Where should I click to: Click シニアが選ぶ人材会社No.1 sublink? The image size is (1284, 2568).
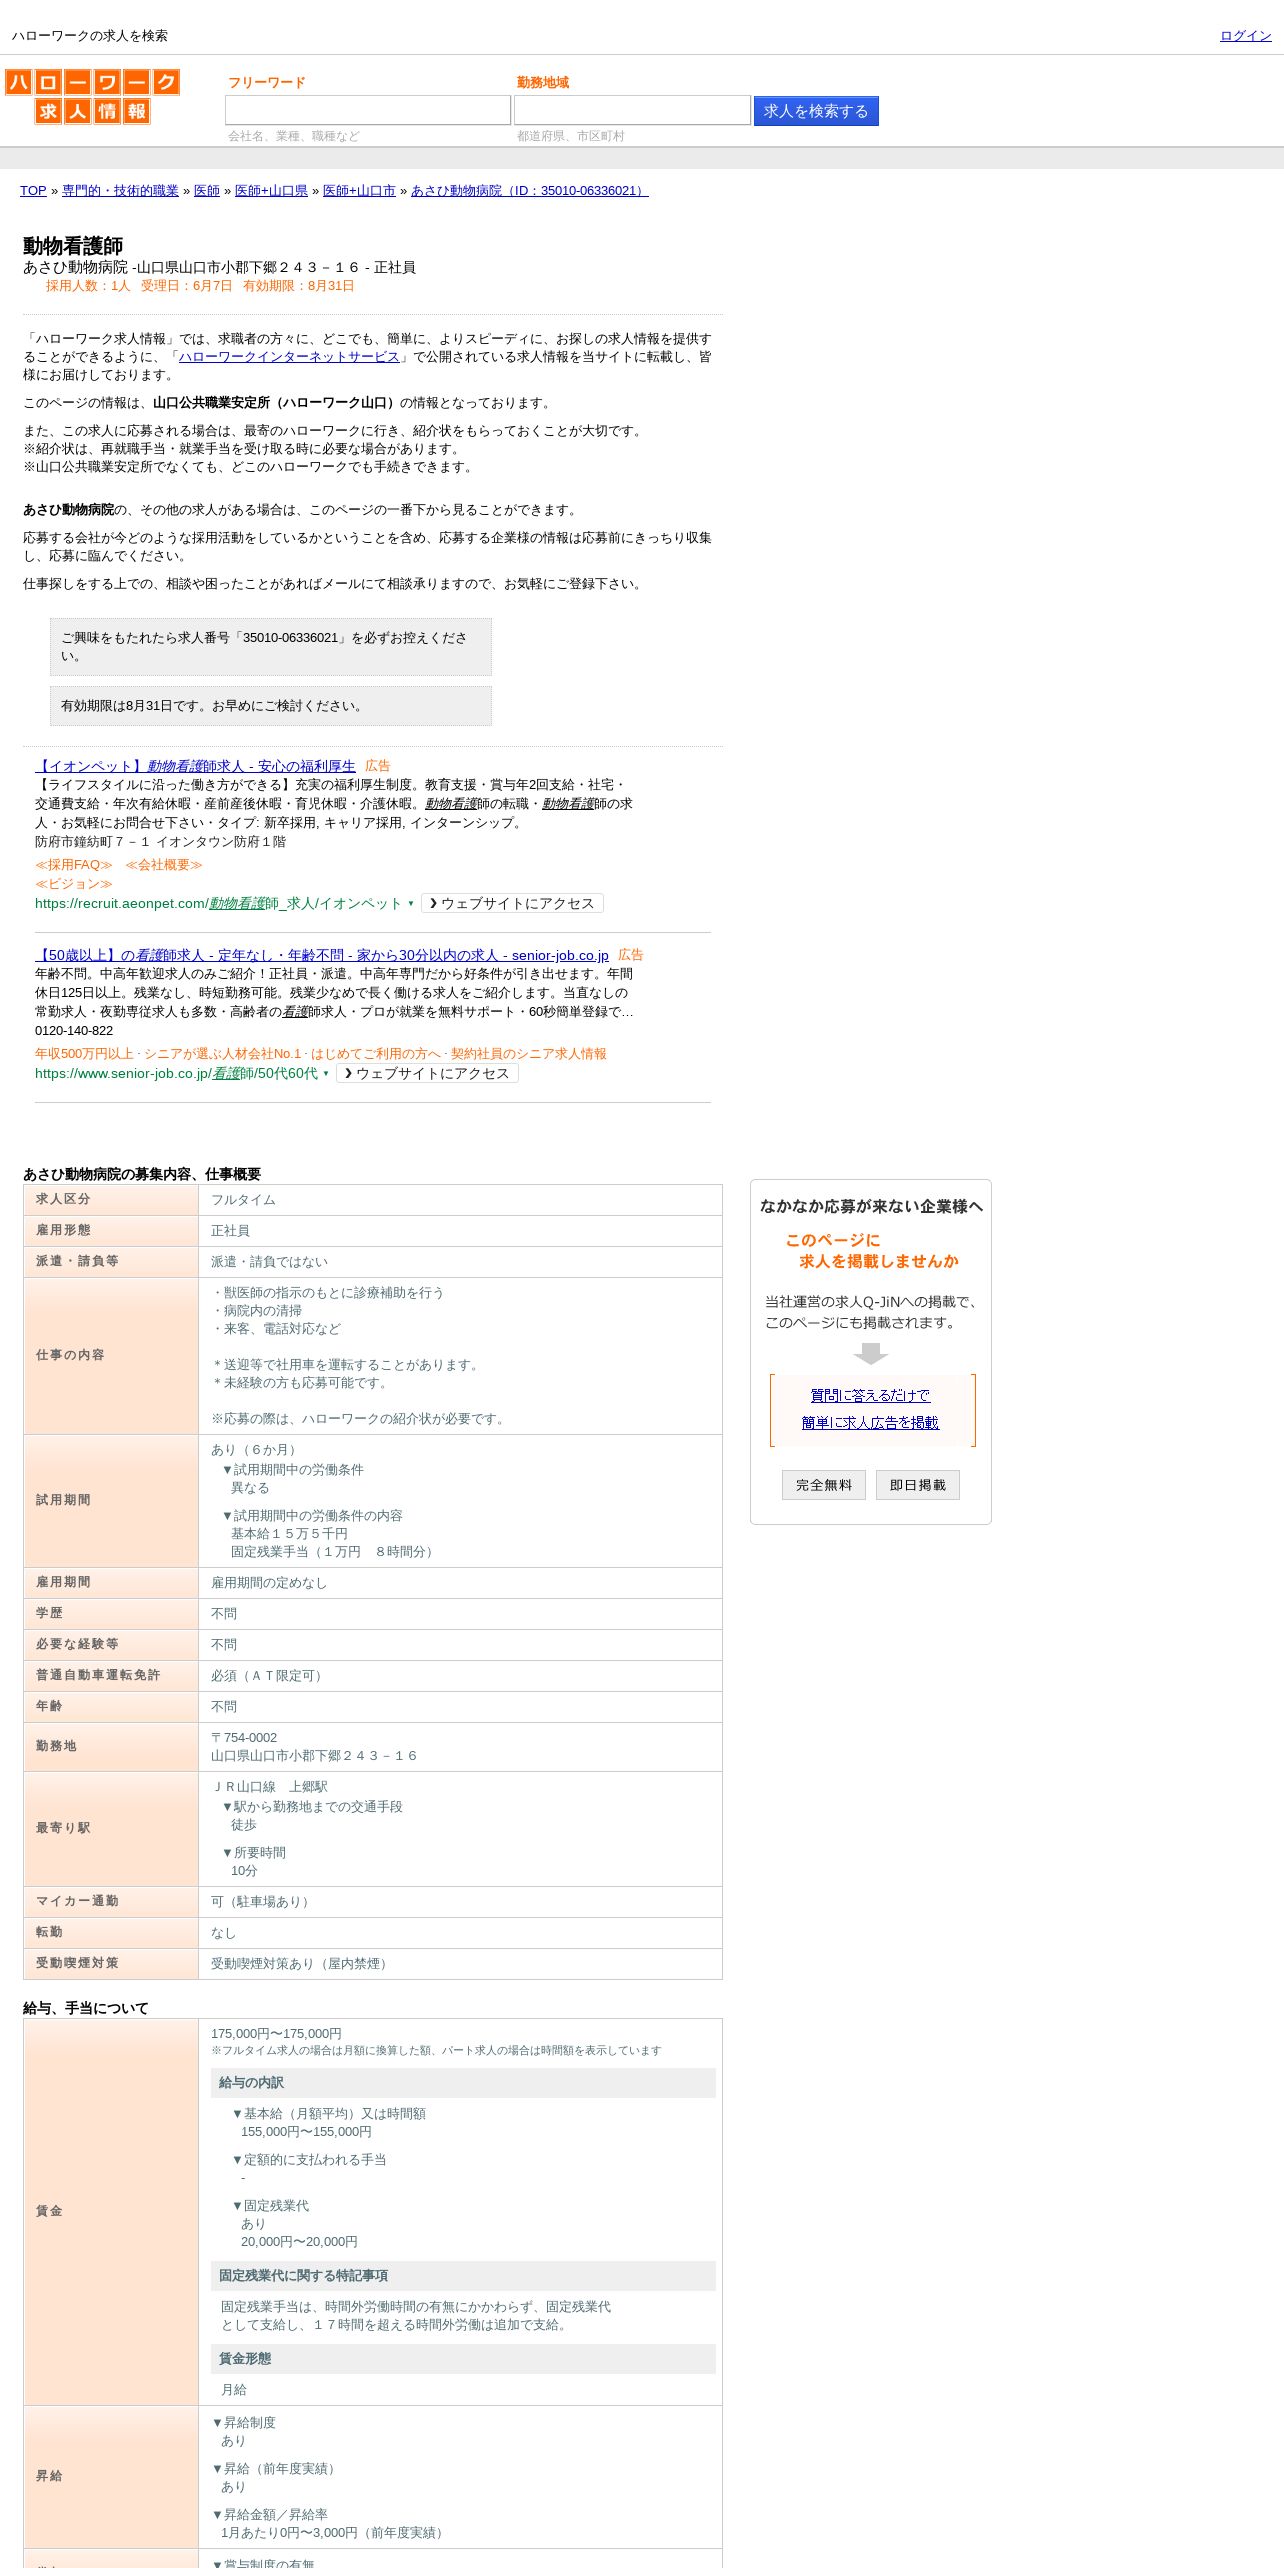click(x=224, y=1054)
